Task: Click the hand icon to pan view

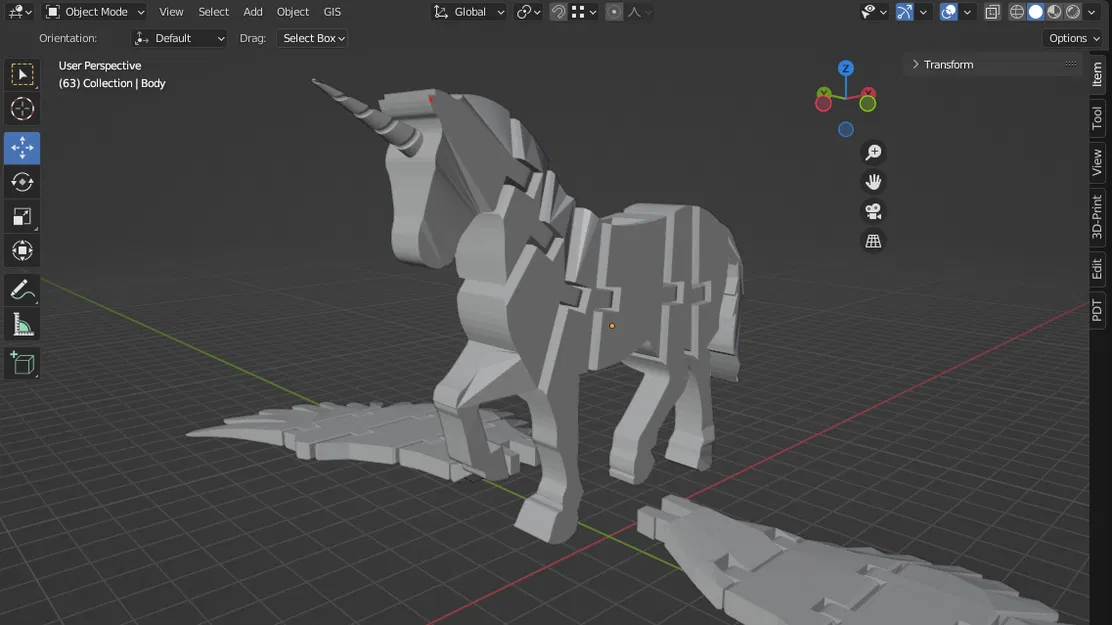Action: tap(873, 181)
